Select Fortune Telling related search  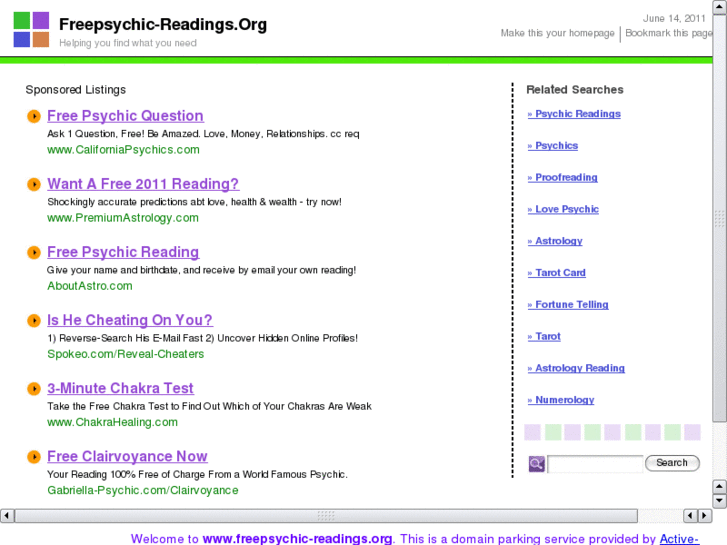[x=568, y=305]
